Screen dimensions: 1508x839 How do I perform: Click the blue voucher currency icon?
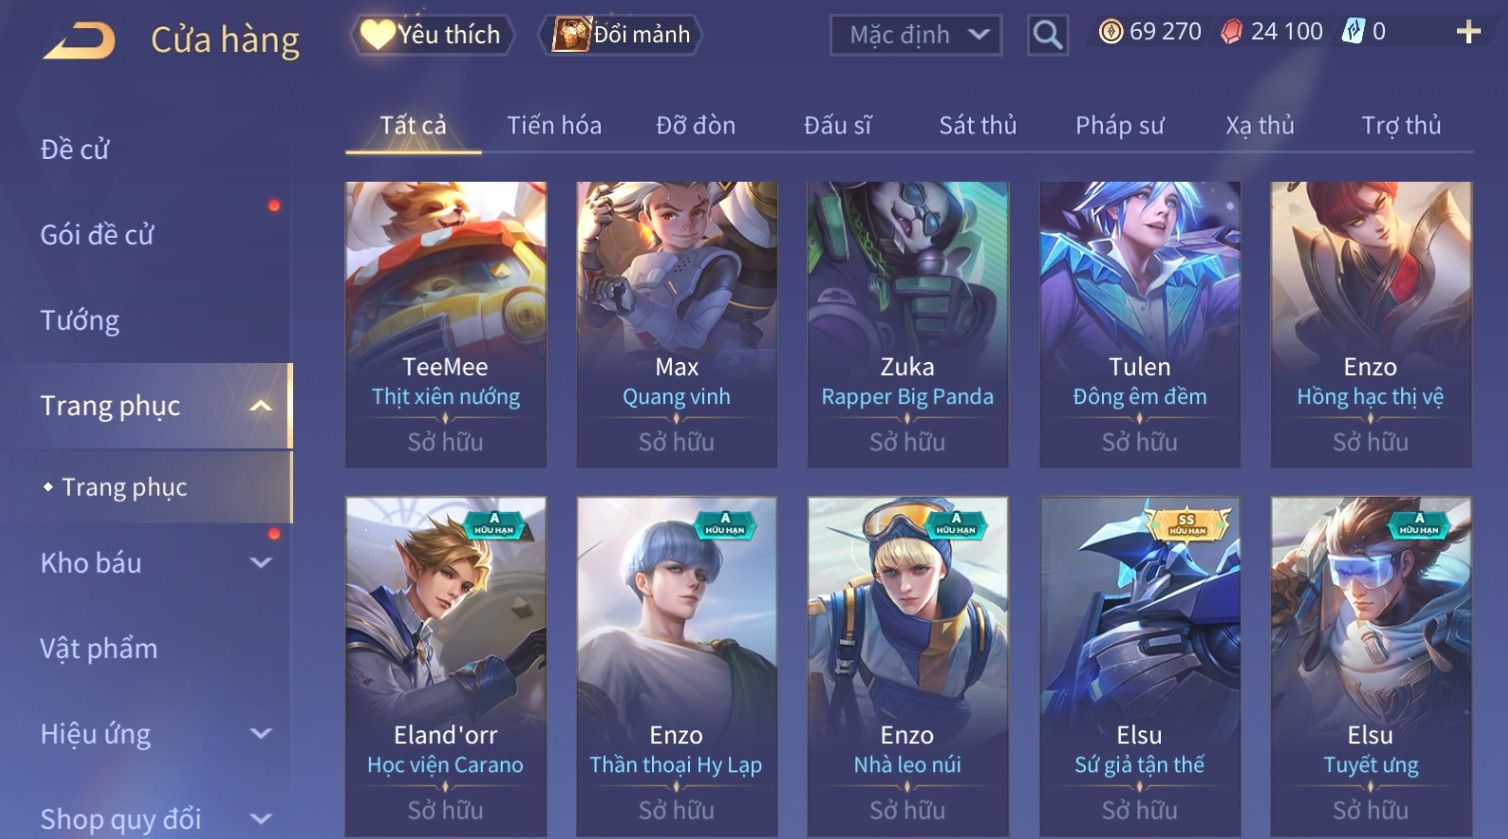1353,32
